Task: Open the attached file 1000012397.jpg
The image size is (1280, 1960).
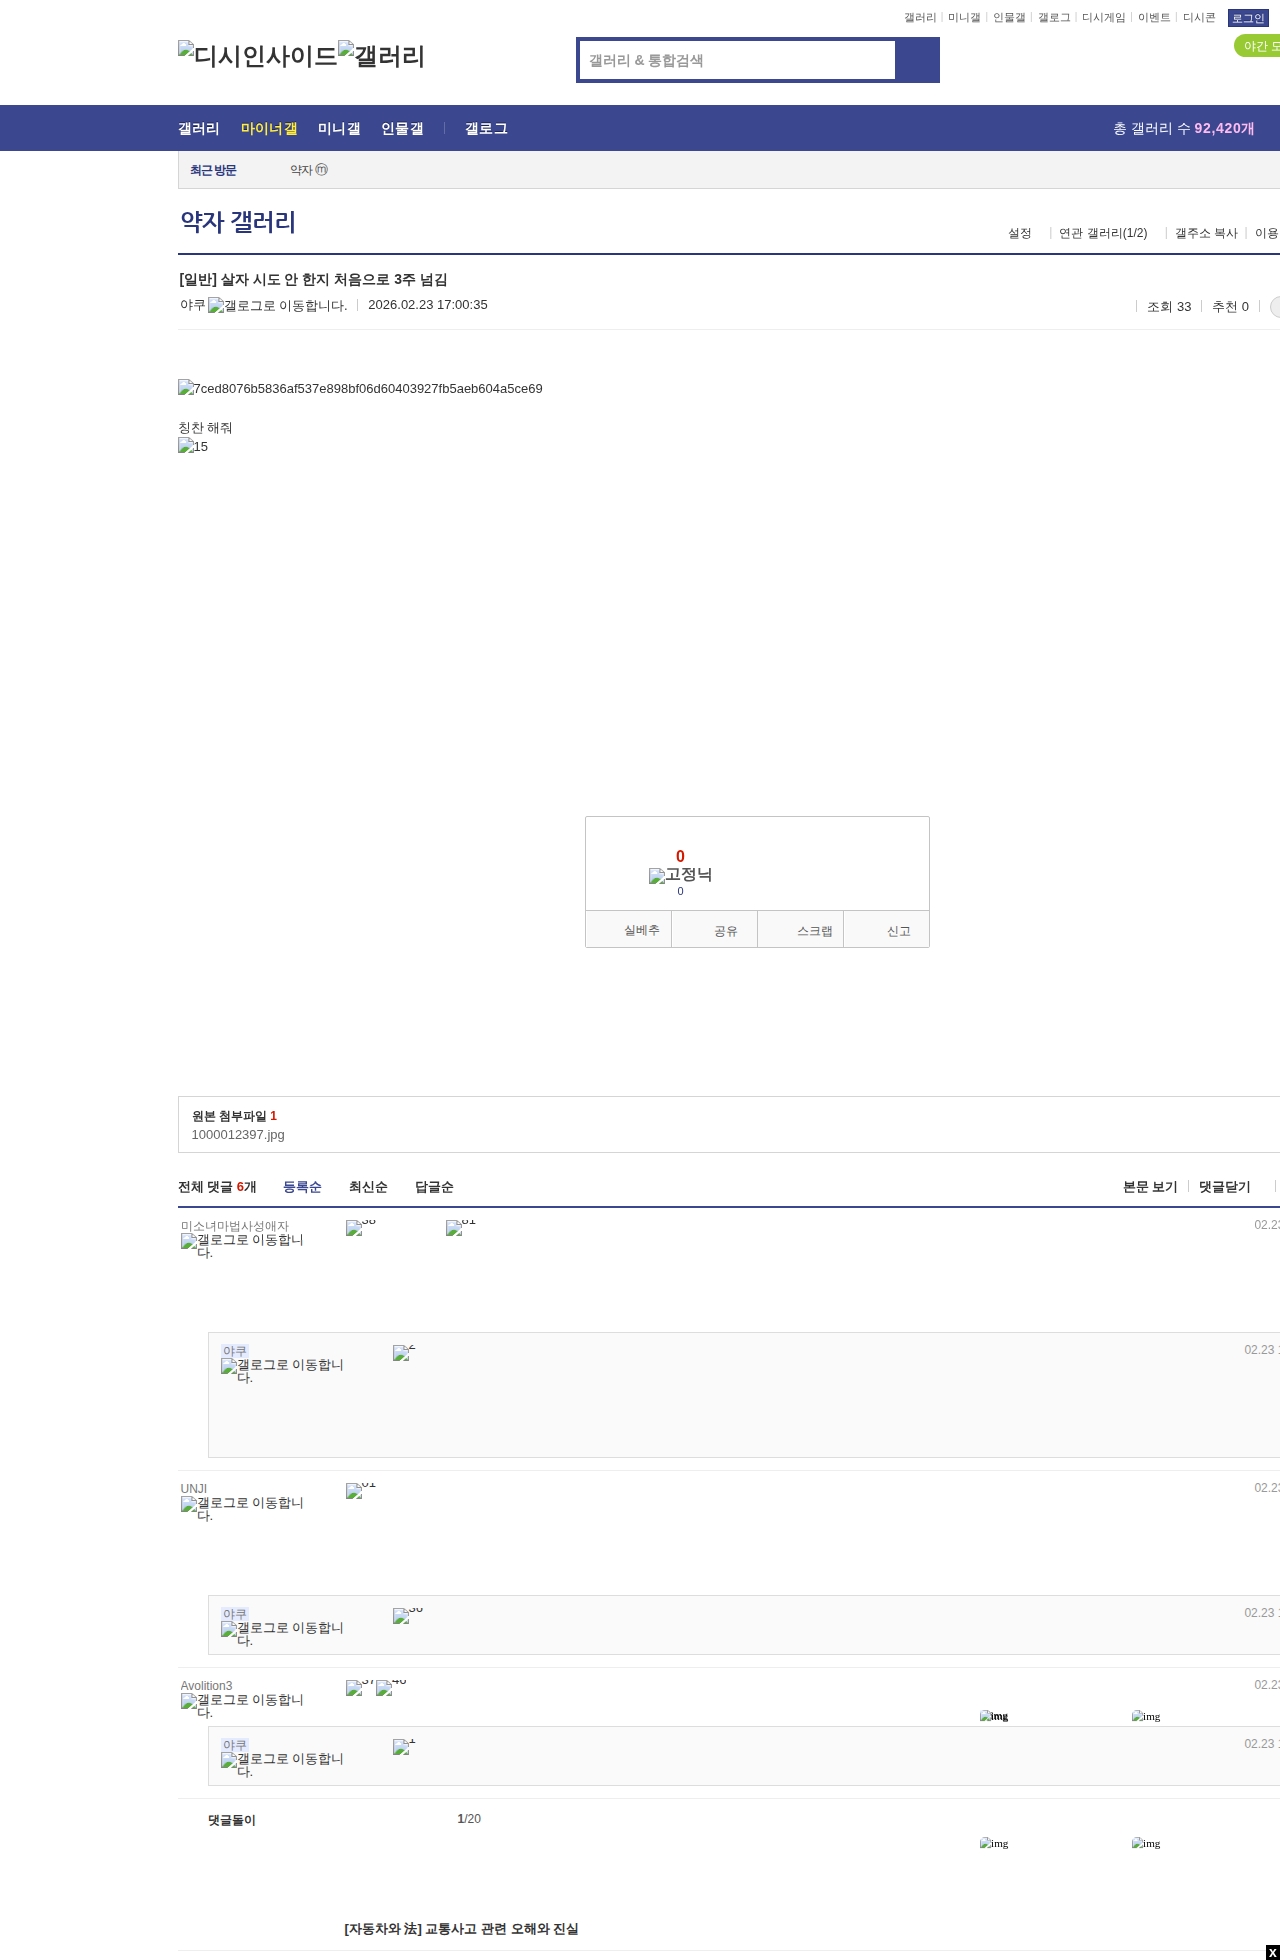Action: [238, 1134]
